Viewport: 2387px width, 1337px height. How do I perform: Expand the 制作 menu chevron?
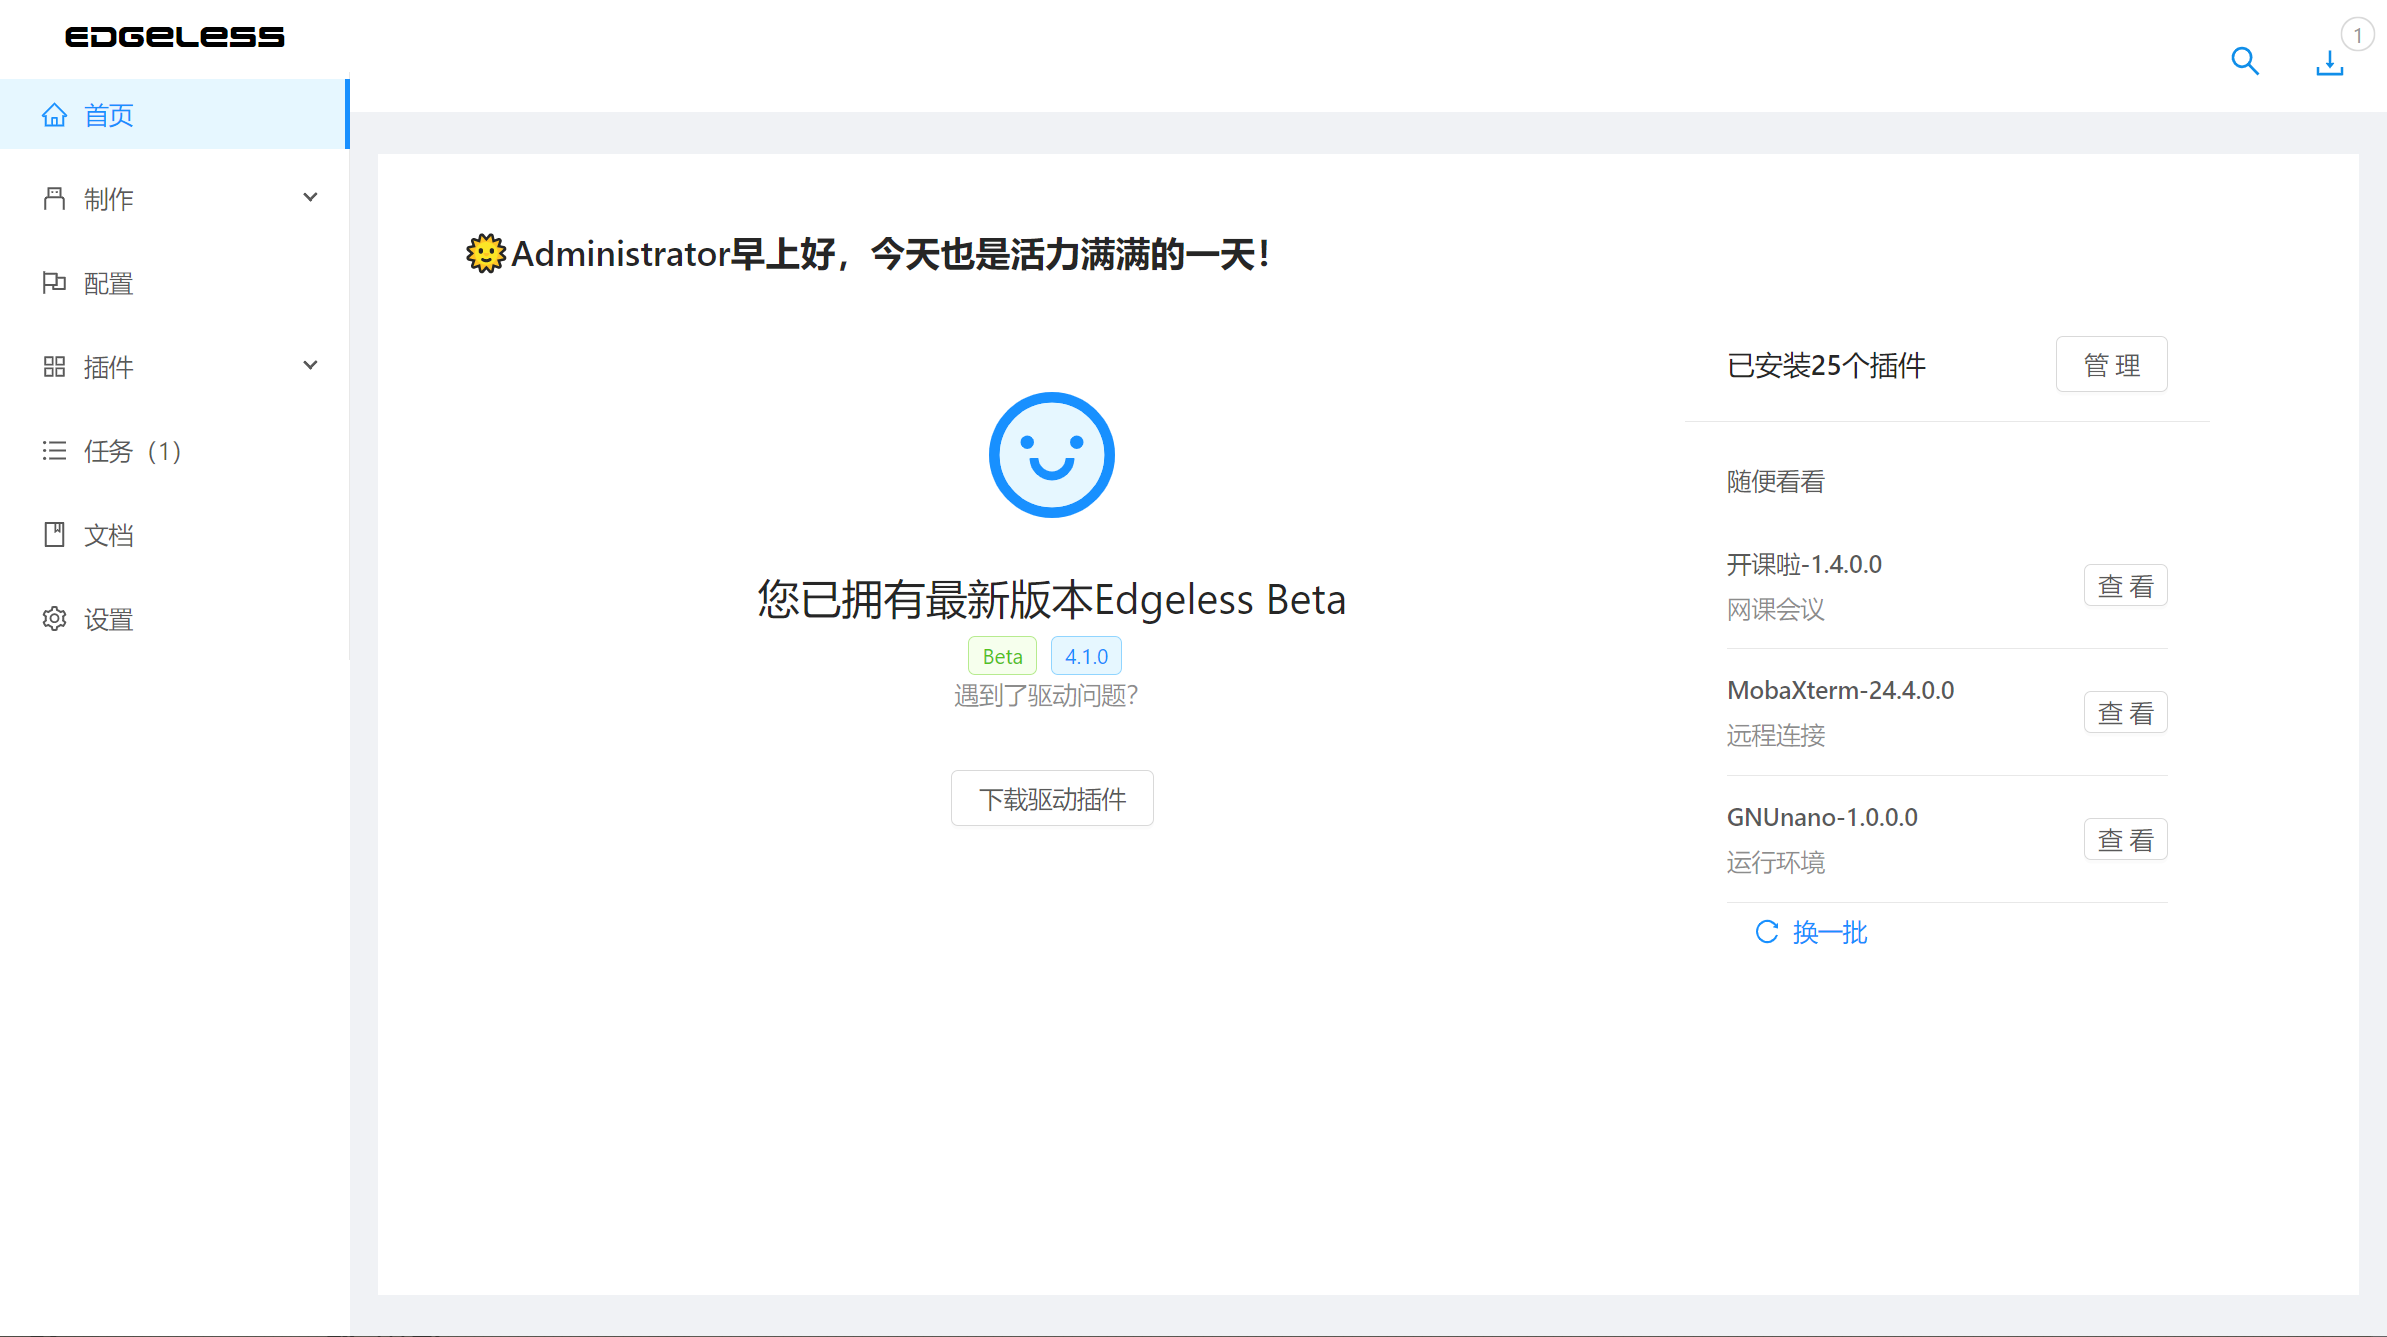(310, 198)
